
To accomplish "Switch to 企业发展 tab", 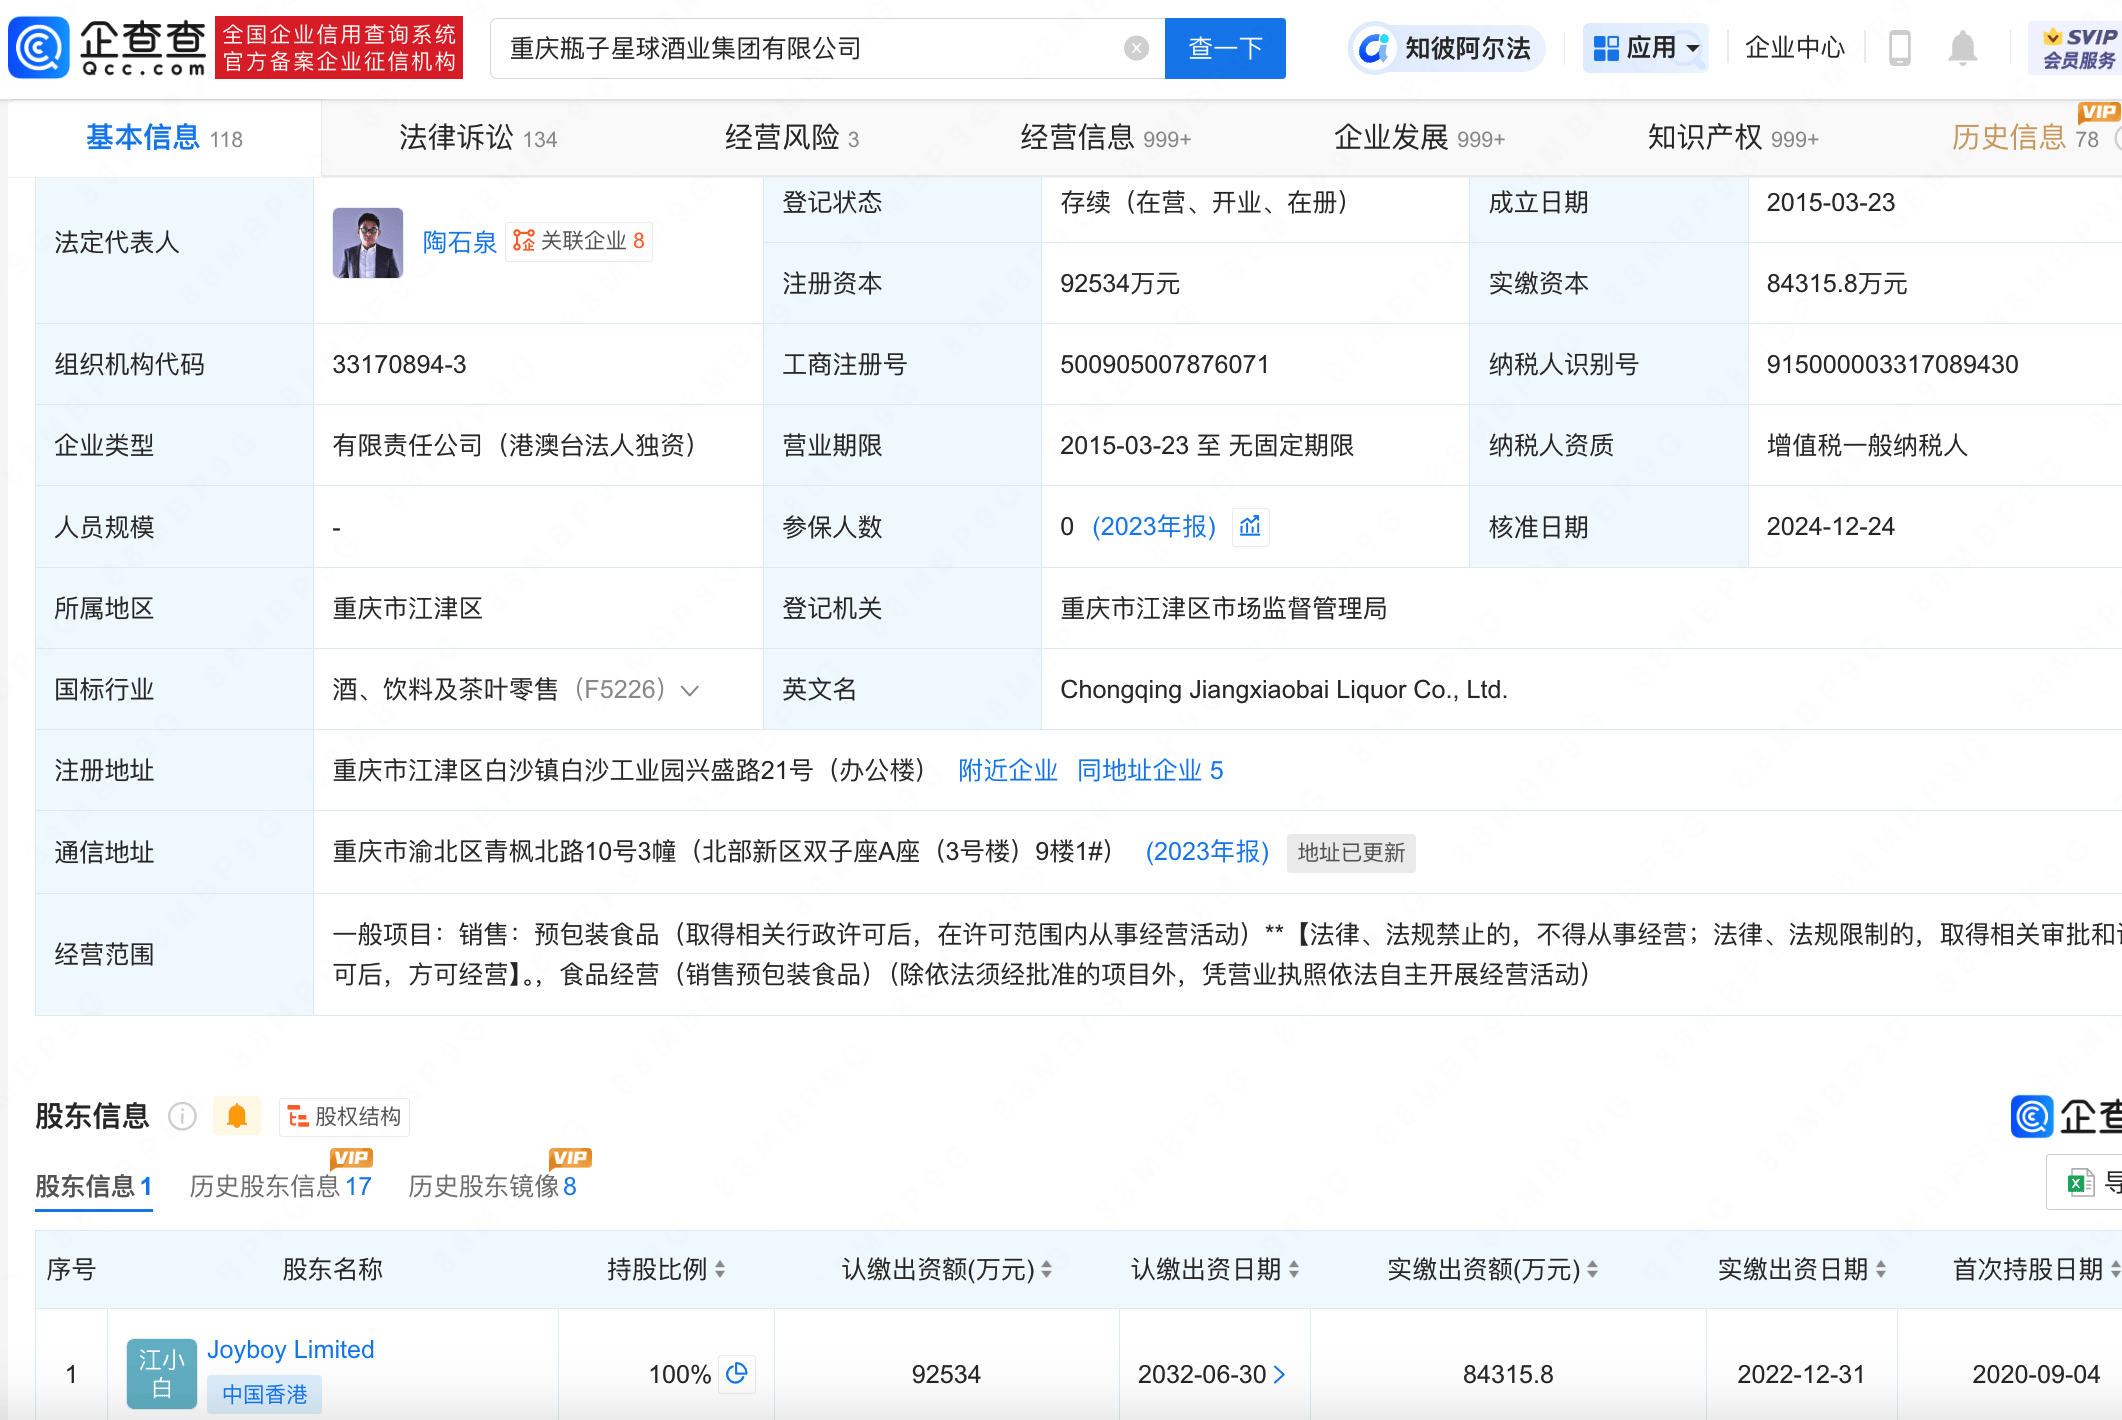I will point(1419,138).
